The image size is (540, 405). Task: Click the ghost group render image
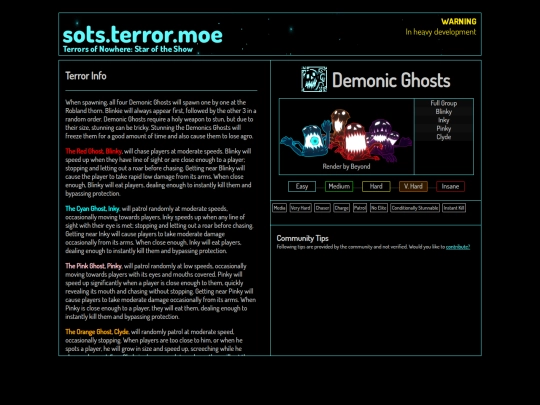click(346, 135)
